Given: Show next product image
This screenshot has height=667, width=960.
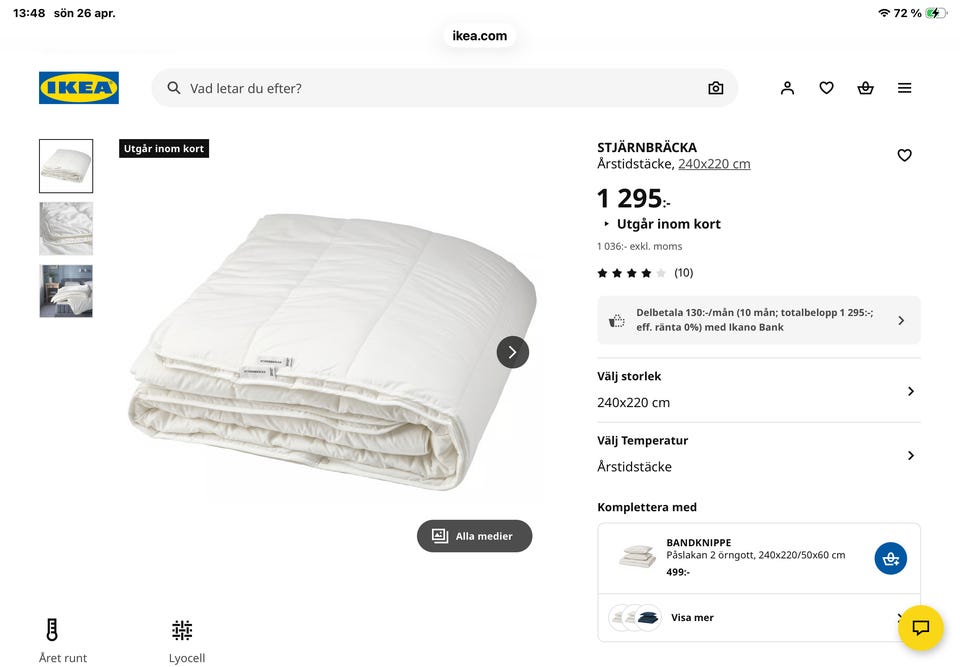Looking at the screenshot, I should pos(513,352).
